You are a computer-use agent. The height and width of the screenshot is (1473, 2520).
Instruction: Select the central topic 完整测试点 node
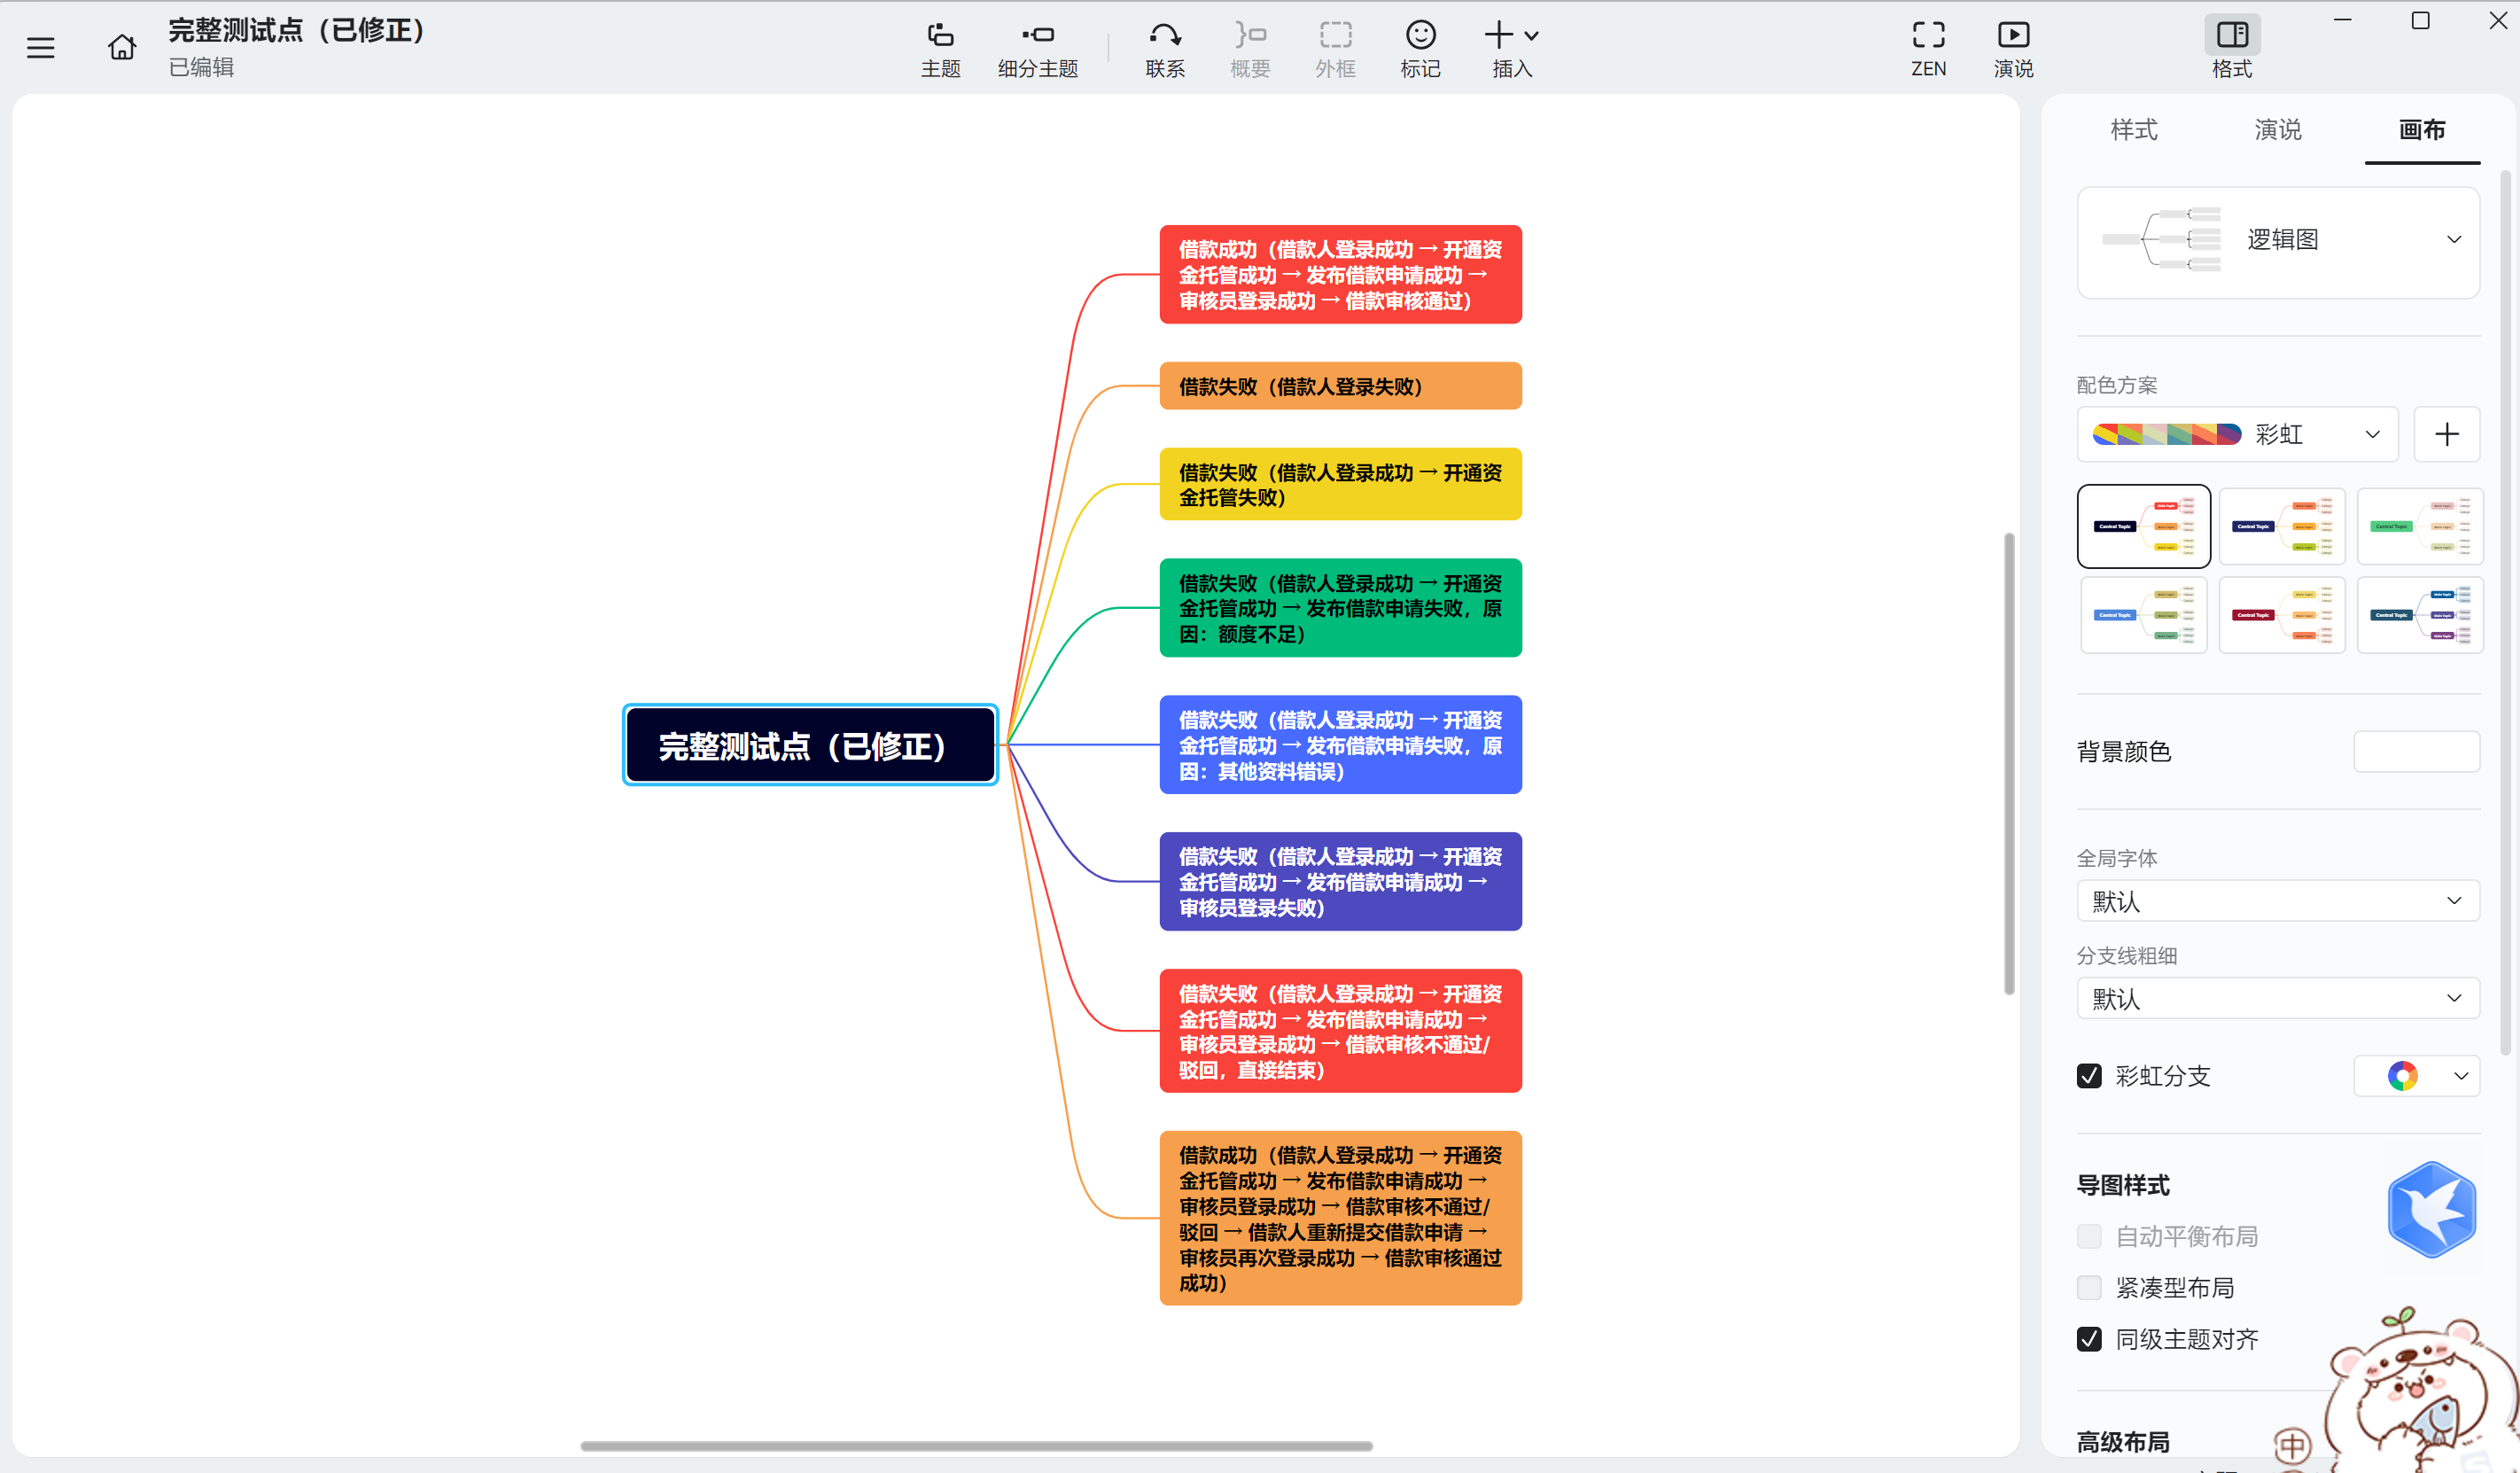coord(810,746)
